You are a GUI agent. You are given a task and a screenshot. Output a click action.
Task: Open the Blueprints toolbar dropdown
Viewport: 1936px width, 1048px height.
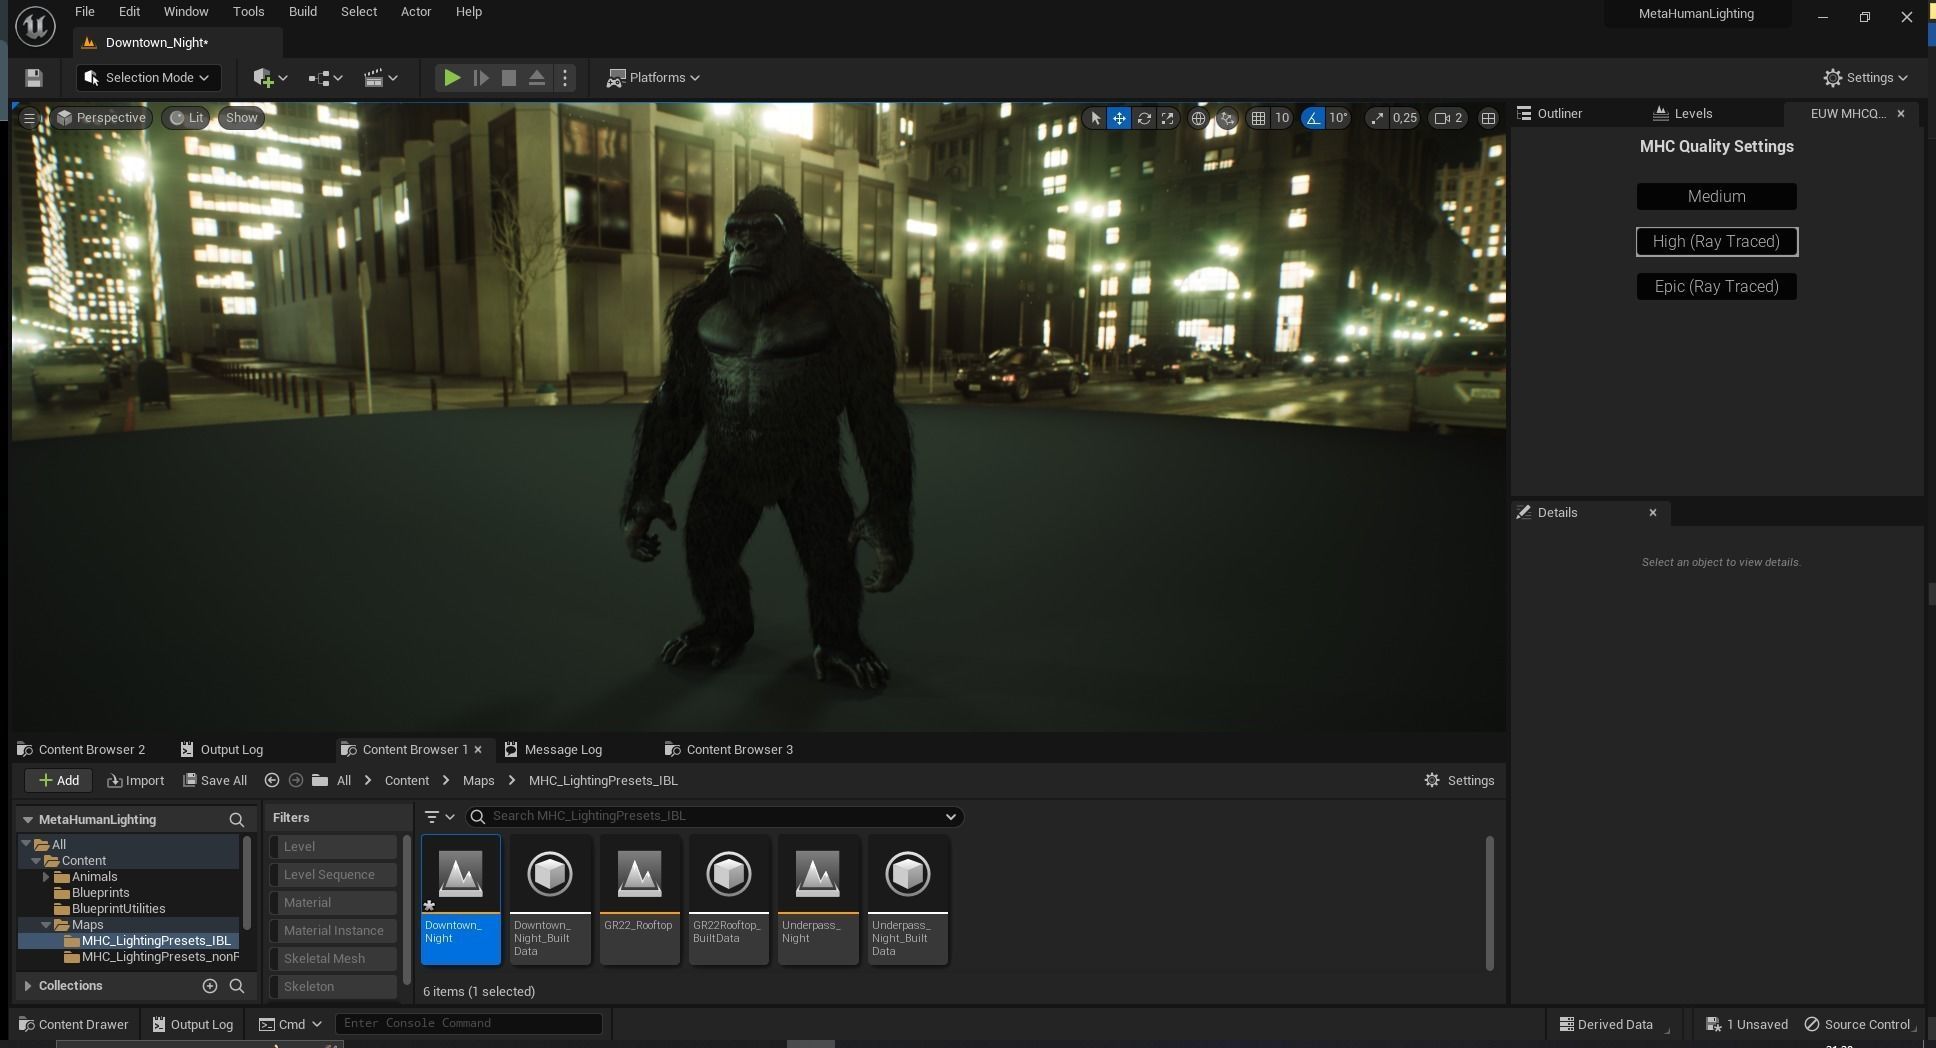326,78
